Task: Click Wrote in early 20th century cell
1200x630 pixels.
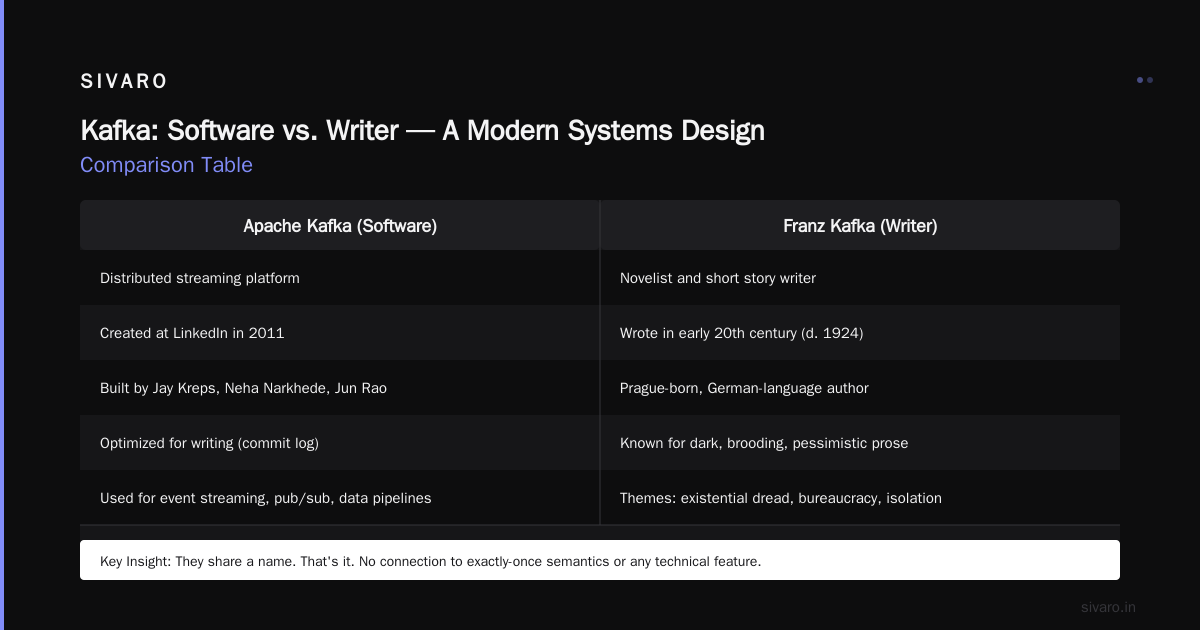Action: click(860, 333)
